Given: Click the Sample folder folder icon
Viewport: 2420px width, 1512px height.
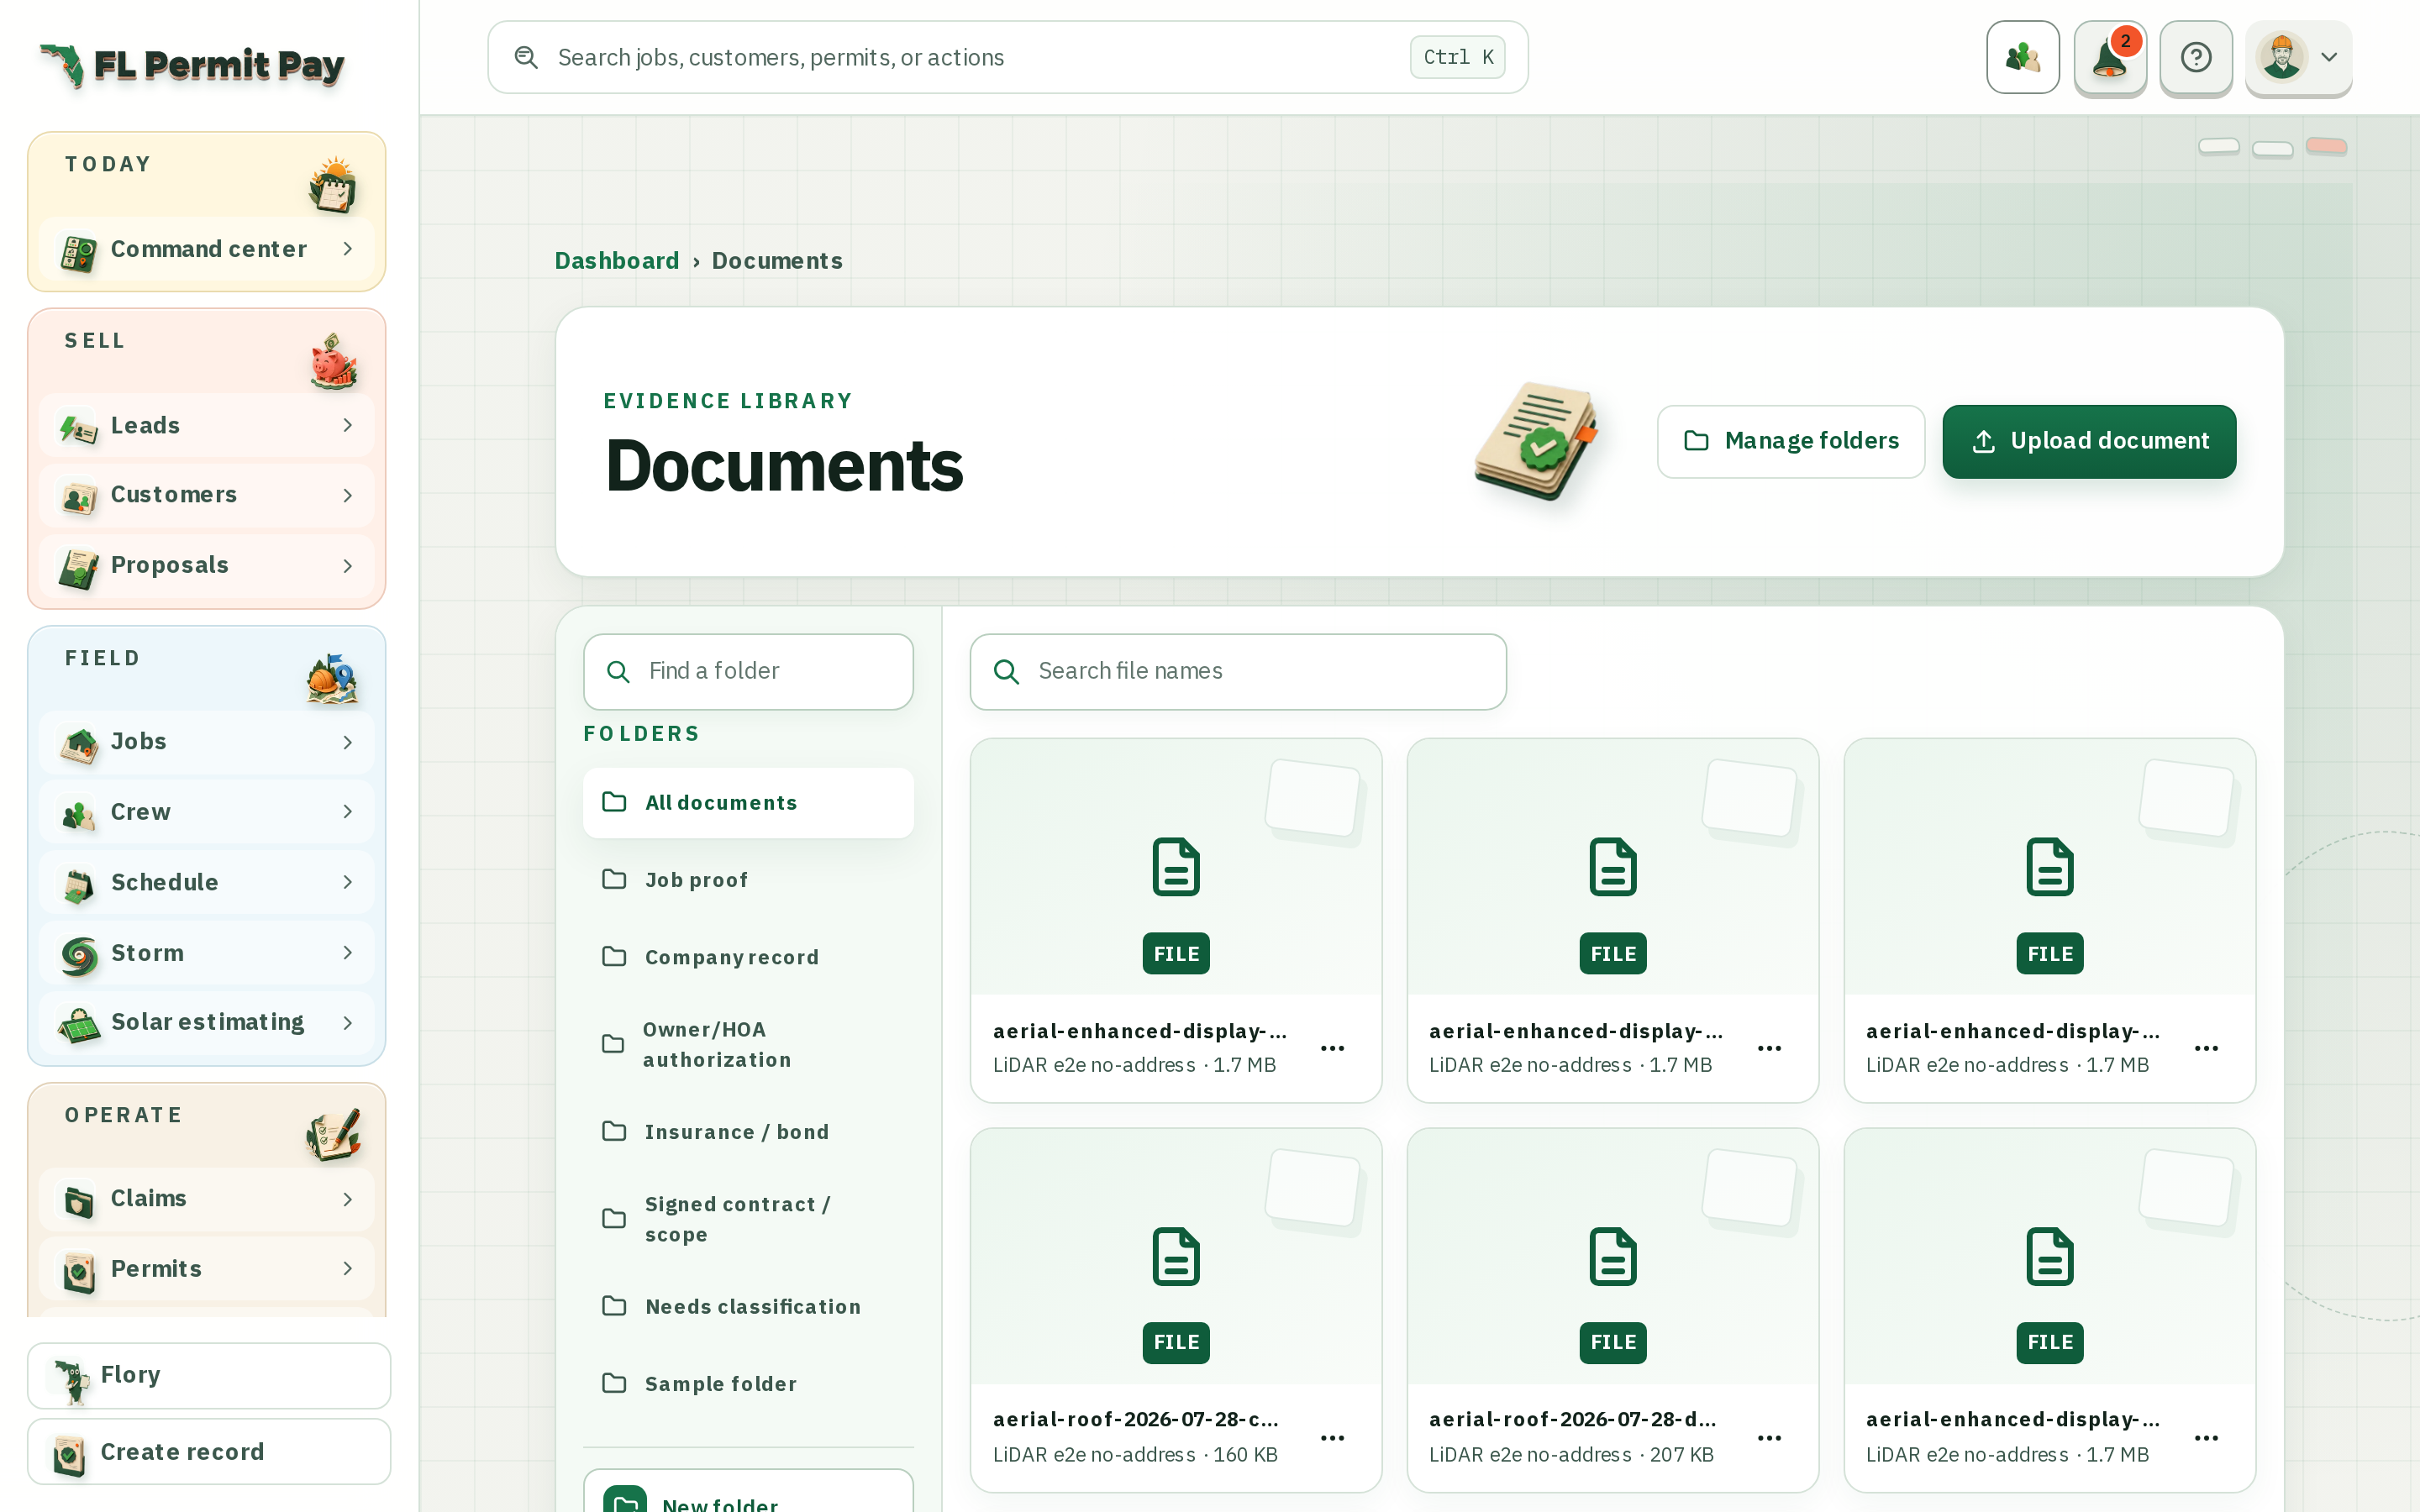Looking at the screenshot, I should coord(614,1383).
